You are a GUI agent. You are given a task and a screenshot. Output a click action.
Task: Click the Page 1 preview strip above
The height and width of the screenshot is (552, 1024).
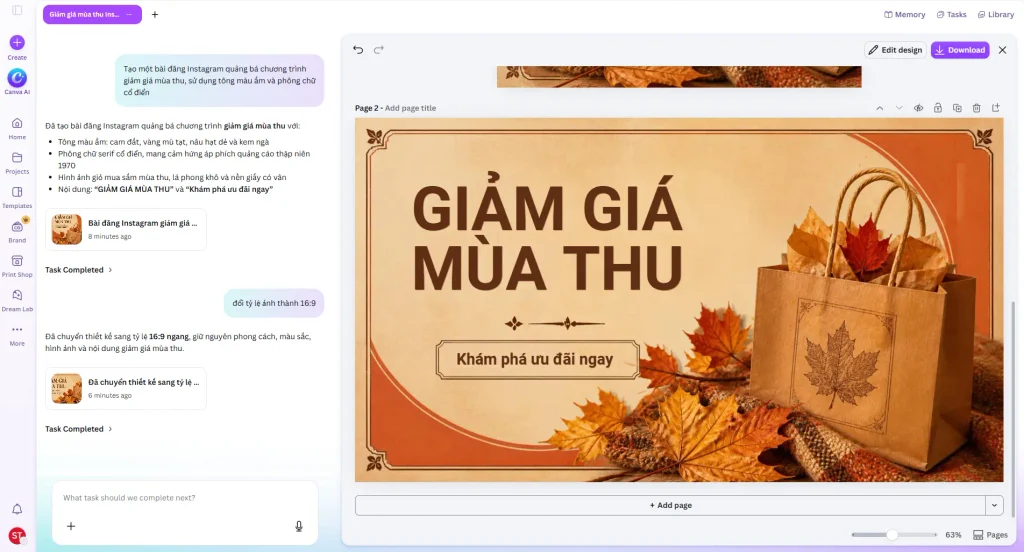tap(679, 76)
